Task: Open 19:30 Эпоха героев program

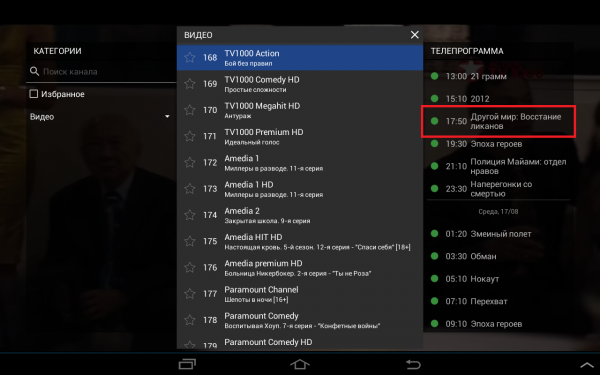Action: tap(498, 144)
